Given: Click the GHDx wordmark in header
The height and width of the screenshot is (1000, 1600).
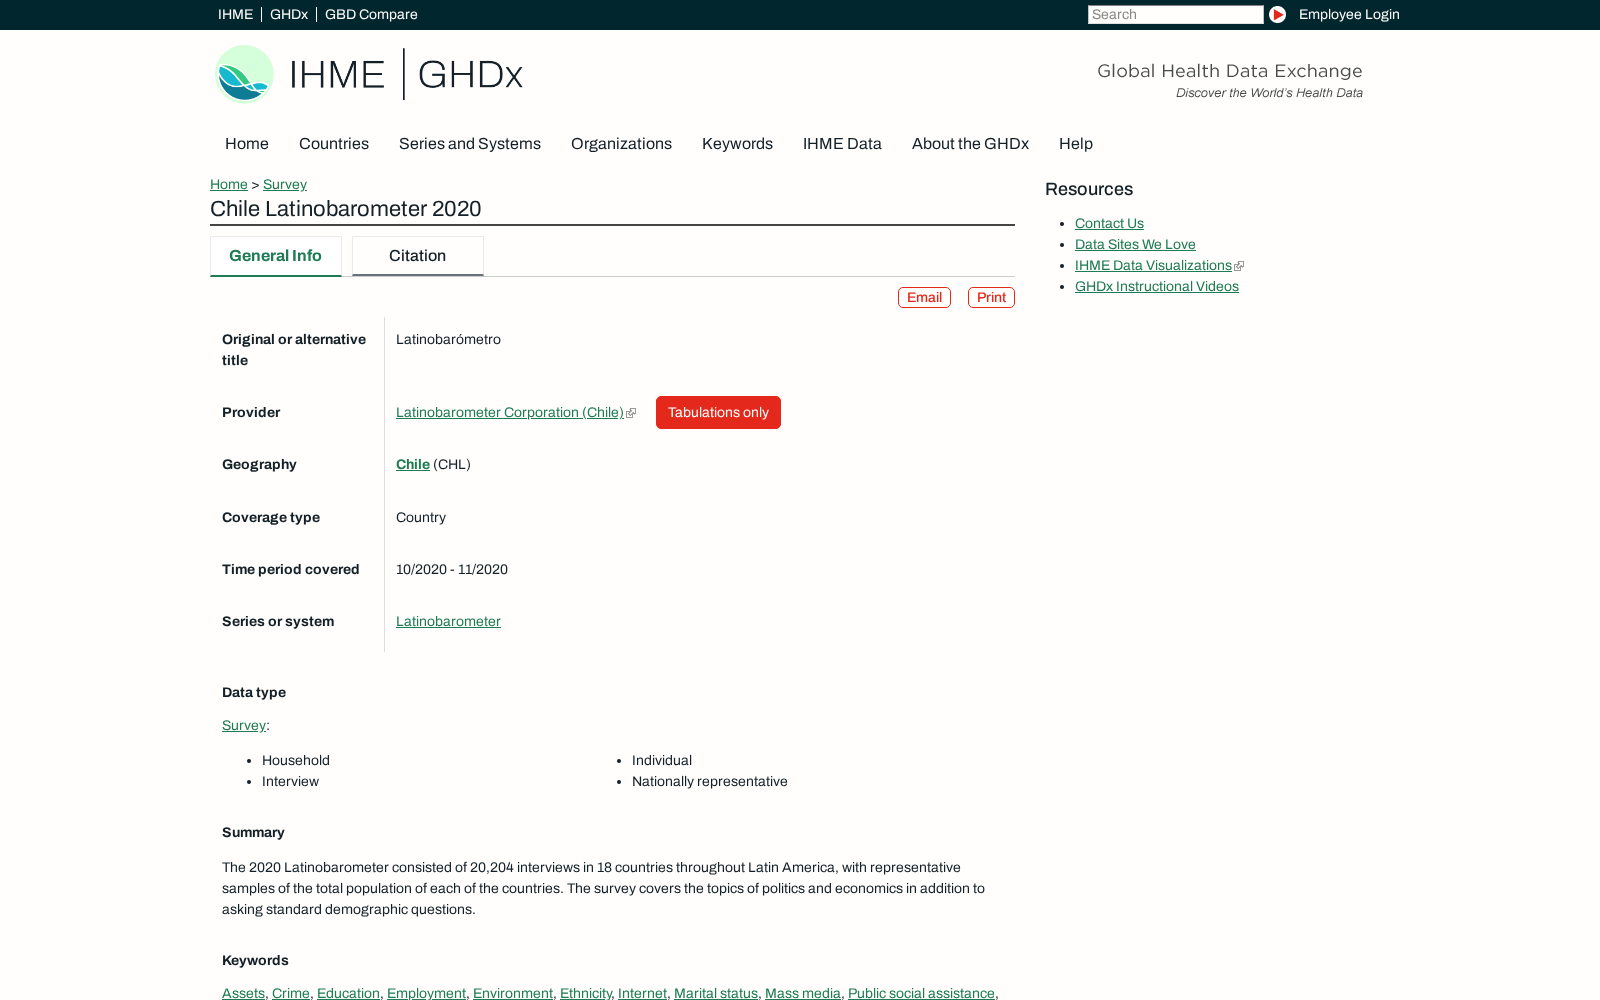Looking at the screenshot, I should [x=470, y=74].
